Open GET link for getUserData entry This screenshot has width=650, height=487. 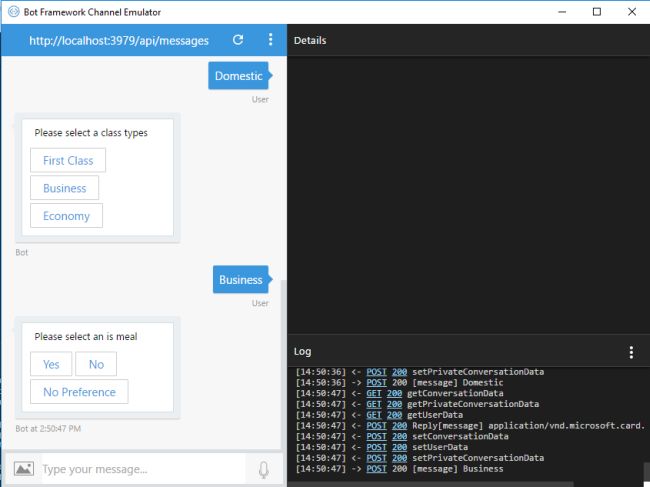click(x=374, y=415)
